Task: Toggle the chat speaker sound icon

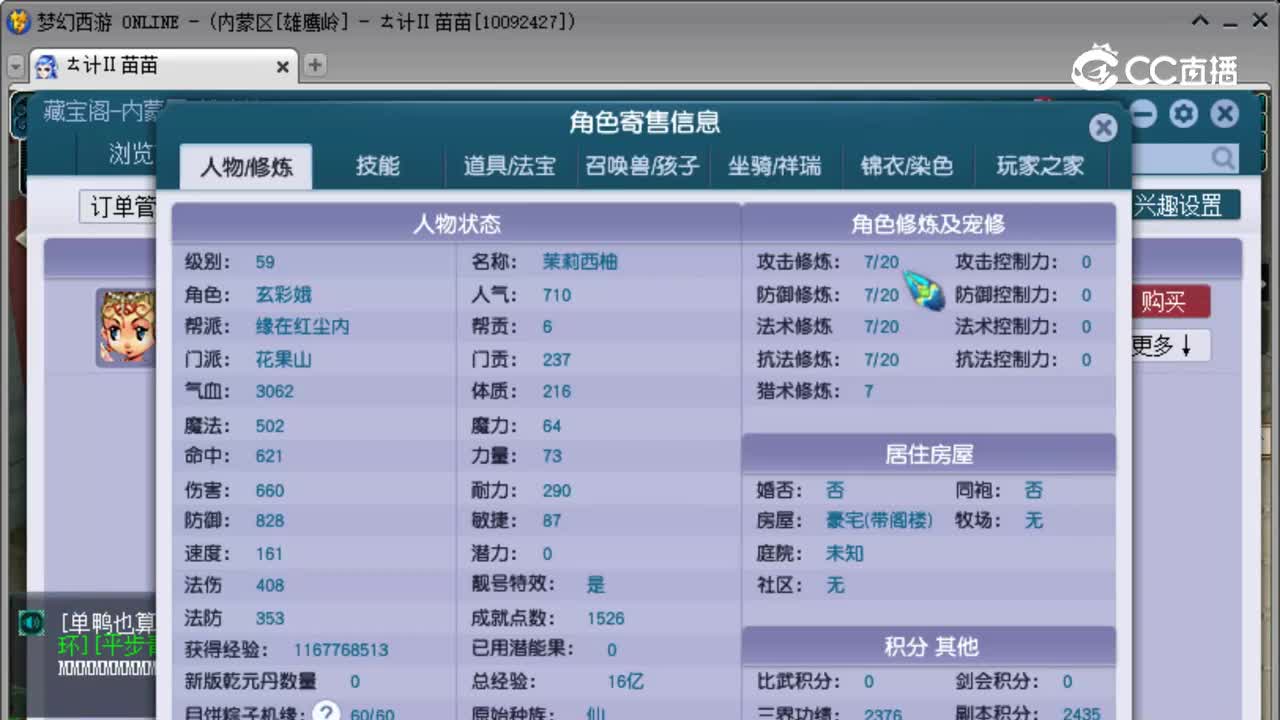Action: pos(32,623)
